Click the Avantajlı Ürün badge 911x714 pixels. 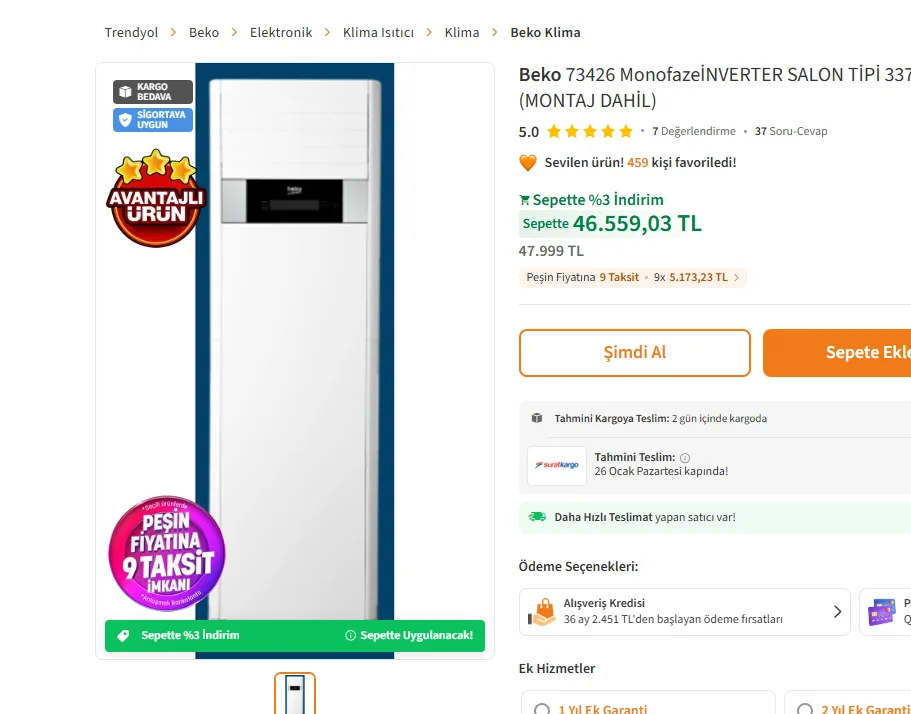pos(154,198)
